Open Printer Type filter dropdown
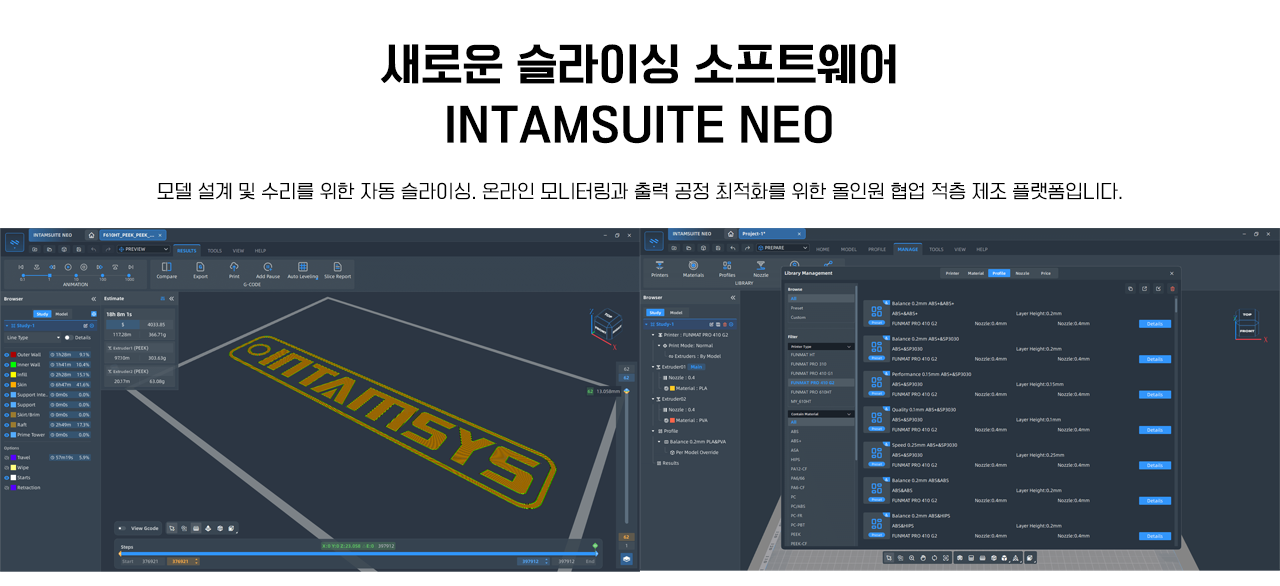 tap(821, 346)
